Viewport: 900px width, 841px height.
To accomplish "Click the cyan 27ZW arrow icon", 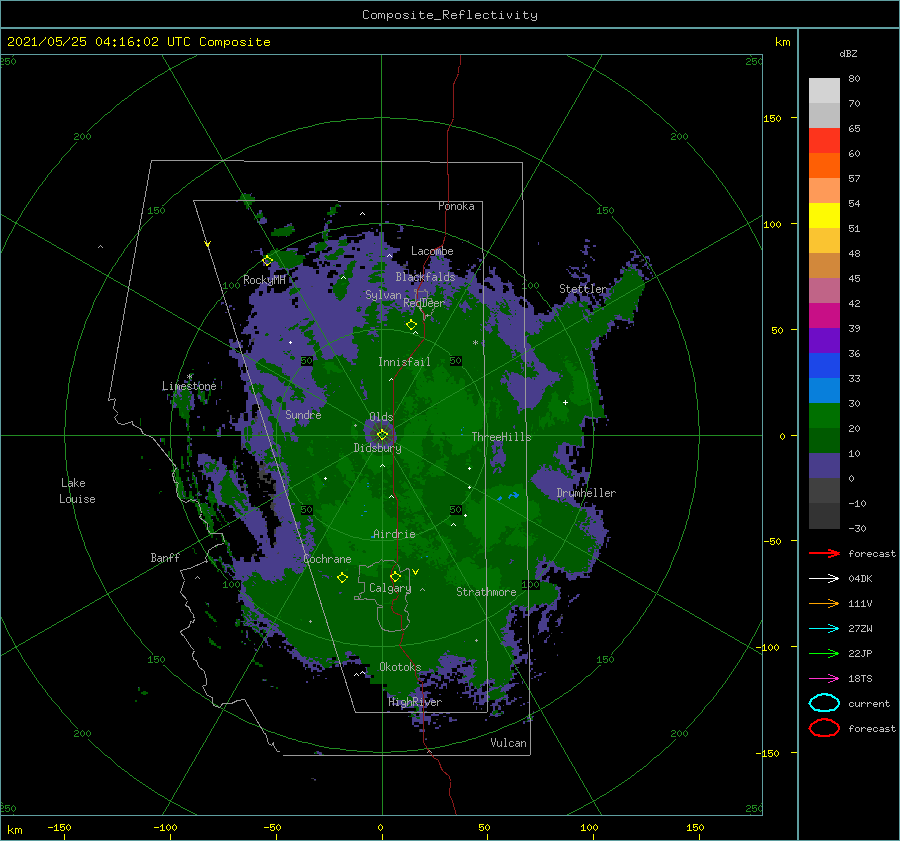I will pos(824,629).
